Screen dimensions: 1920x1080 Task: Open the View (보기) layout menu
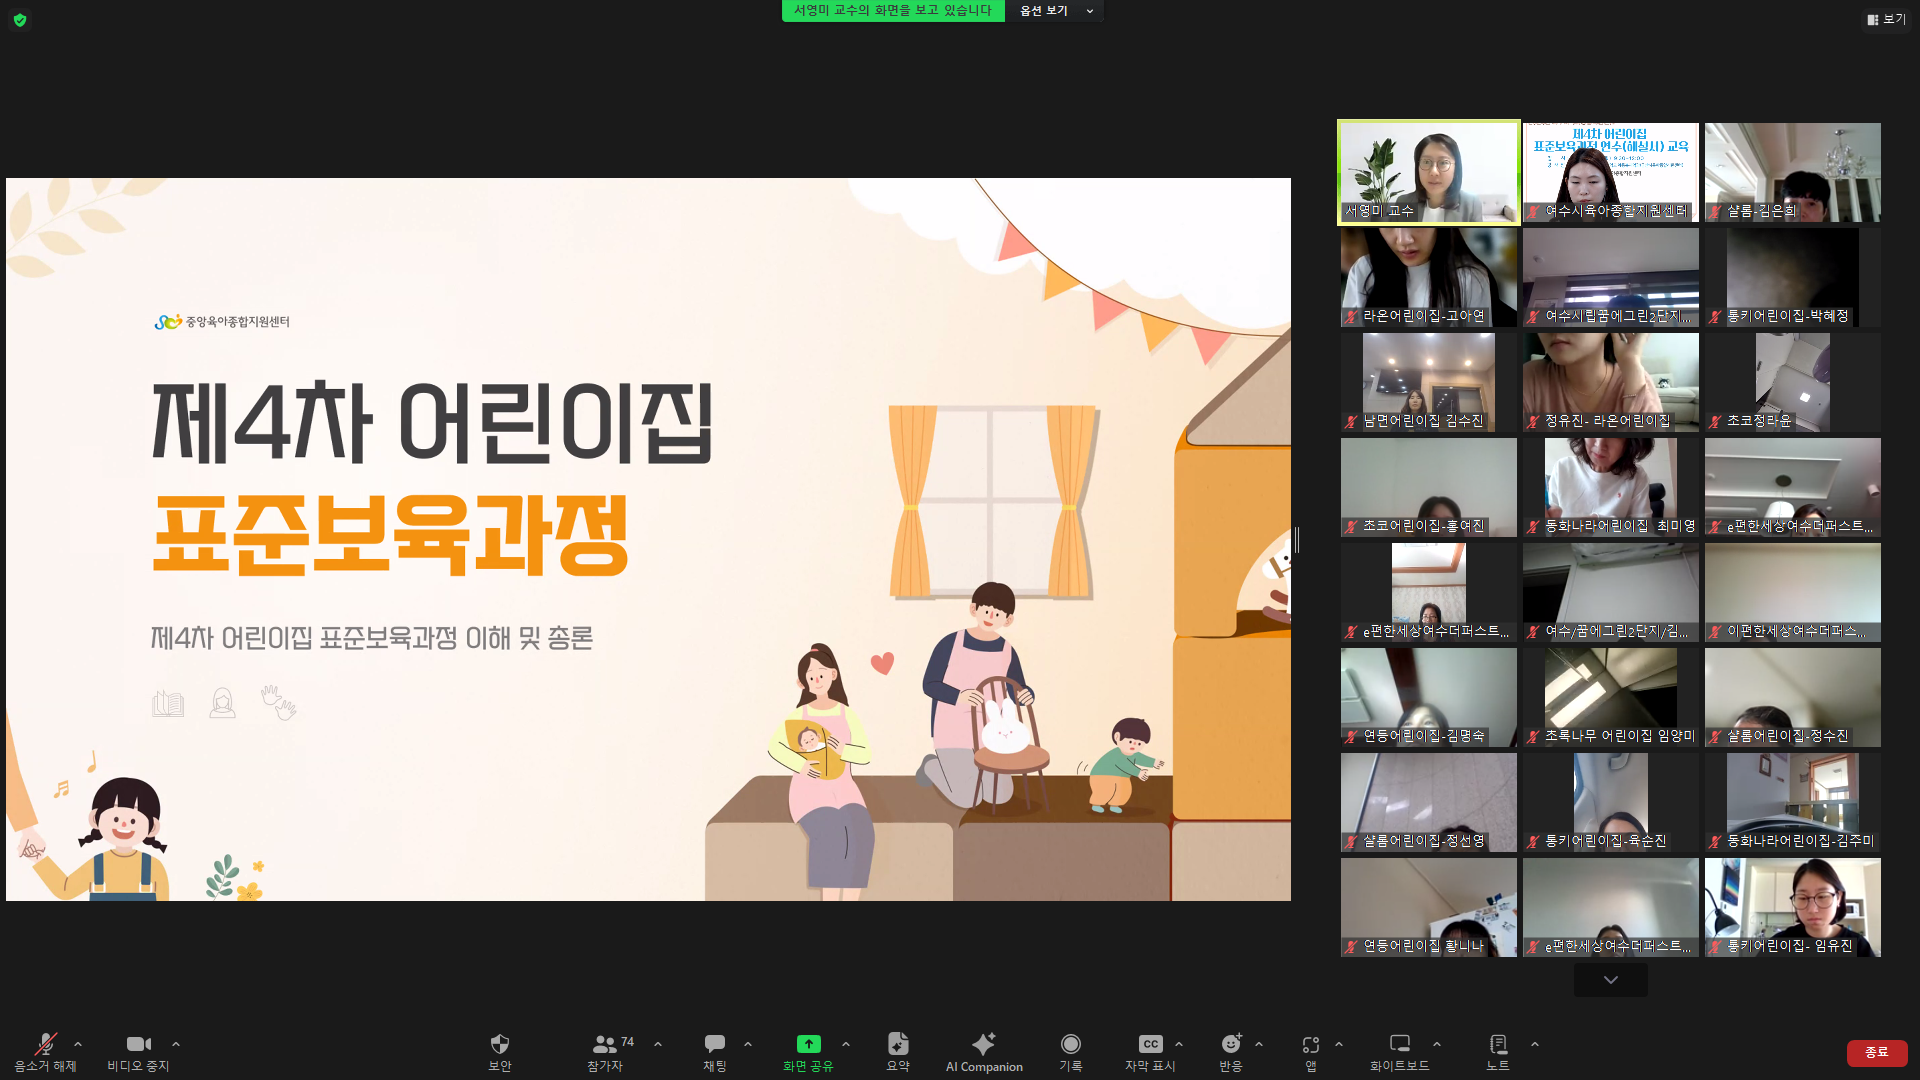1886,19
